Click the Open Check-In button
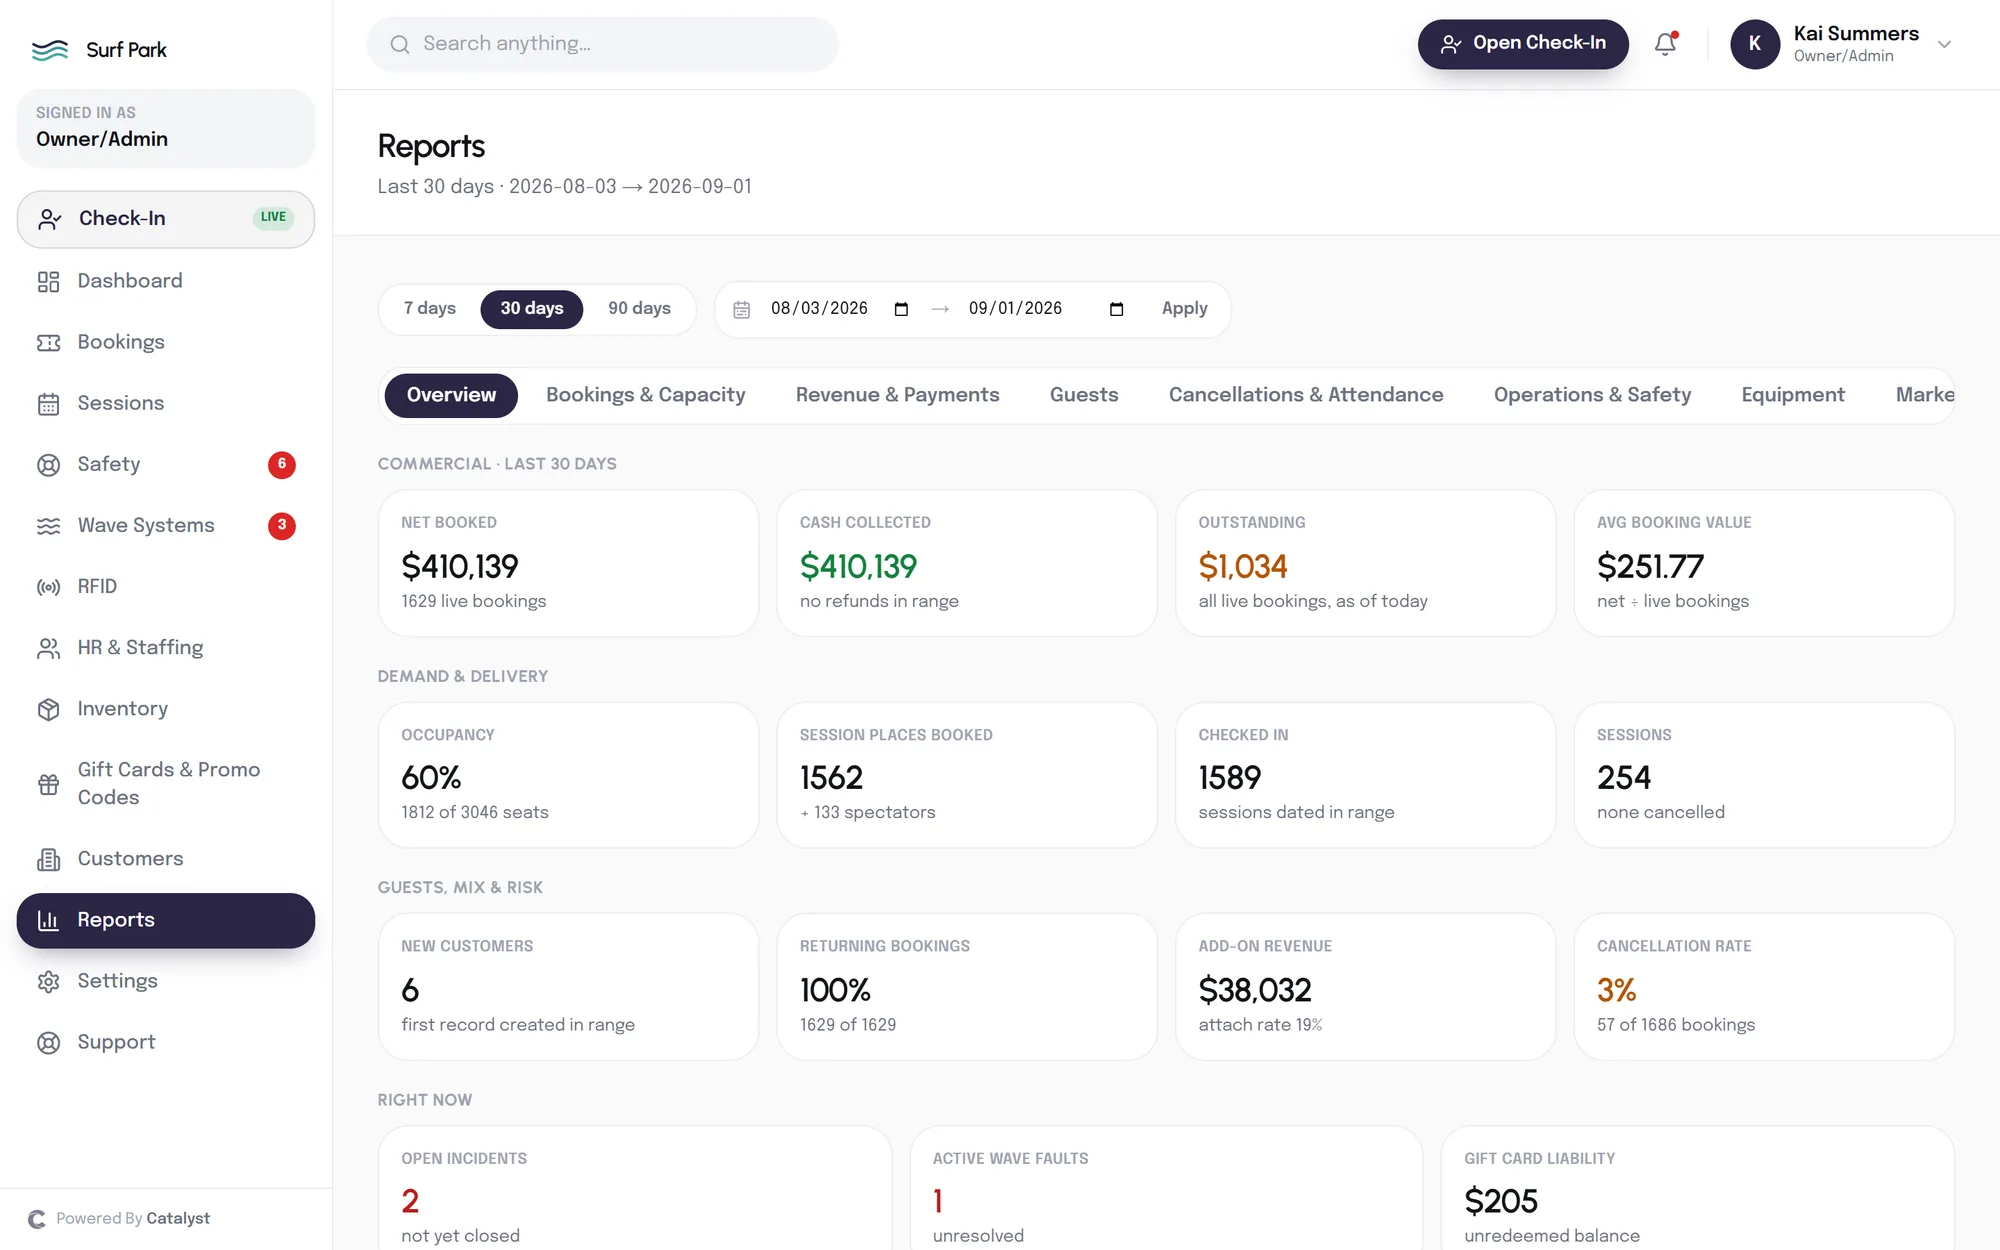 pos(1523,44)
